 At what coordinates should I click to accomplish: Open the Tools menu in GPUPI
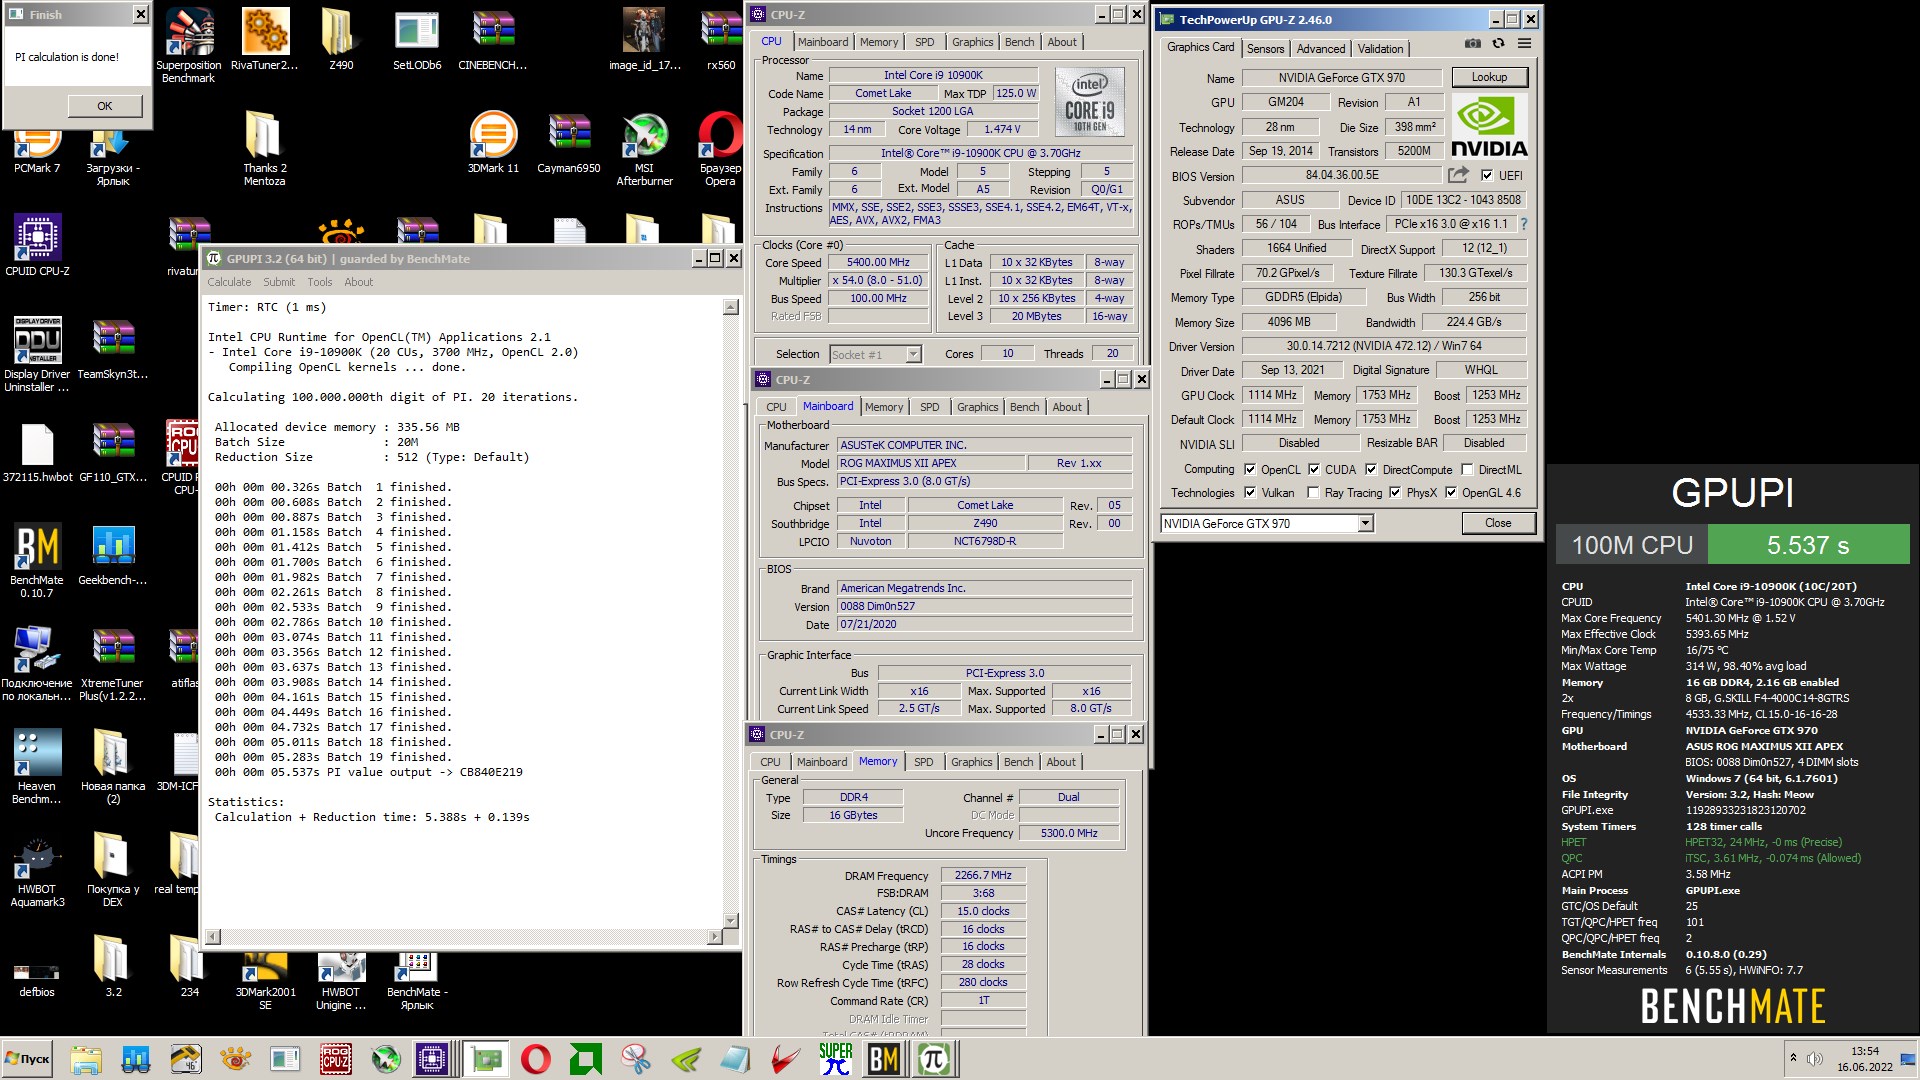[x=320, y=282]
